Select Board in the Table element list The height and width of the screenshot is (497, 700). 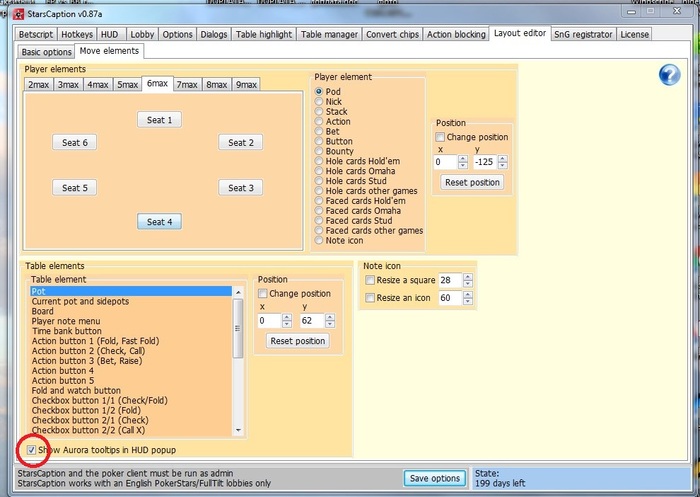coord(44,311)
